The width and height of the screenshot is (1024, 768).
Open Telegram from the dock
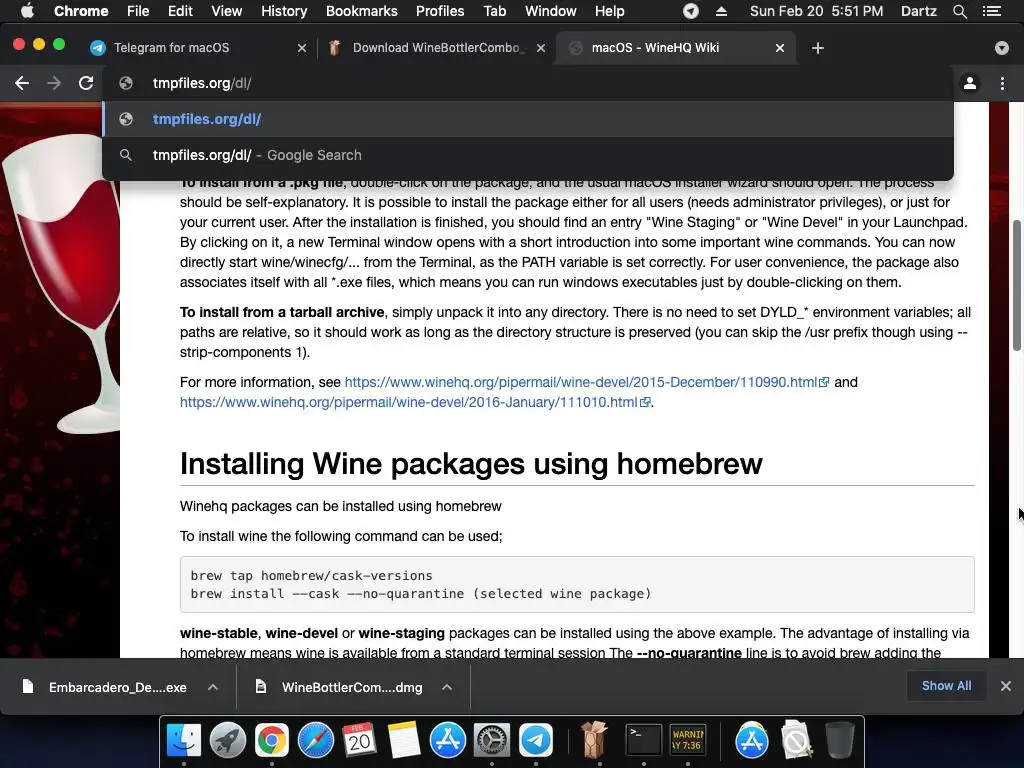(536, 740)
